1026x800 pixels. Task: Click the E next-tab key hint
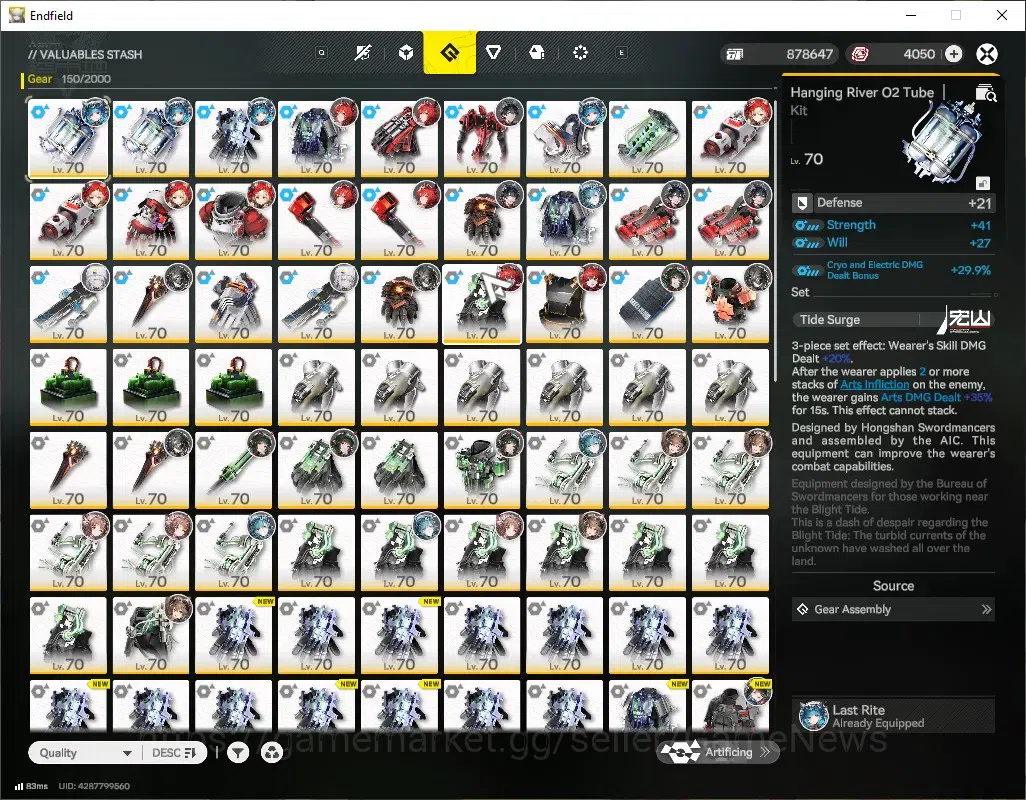pos(622,53)
